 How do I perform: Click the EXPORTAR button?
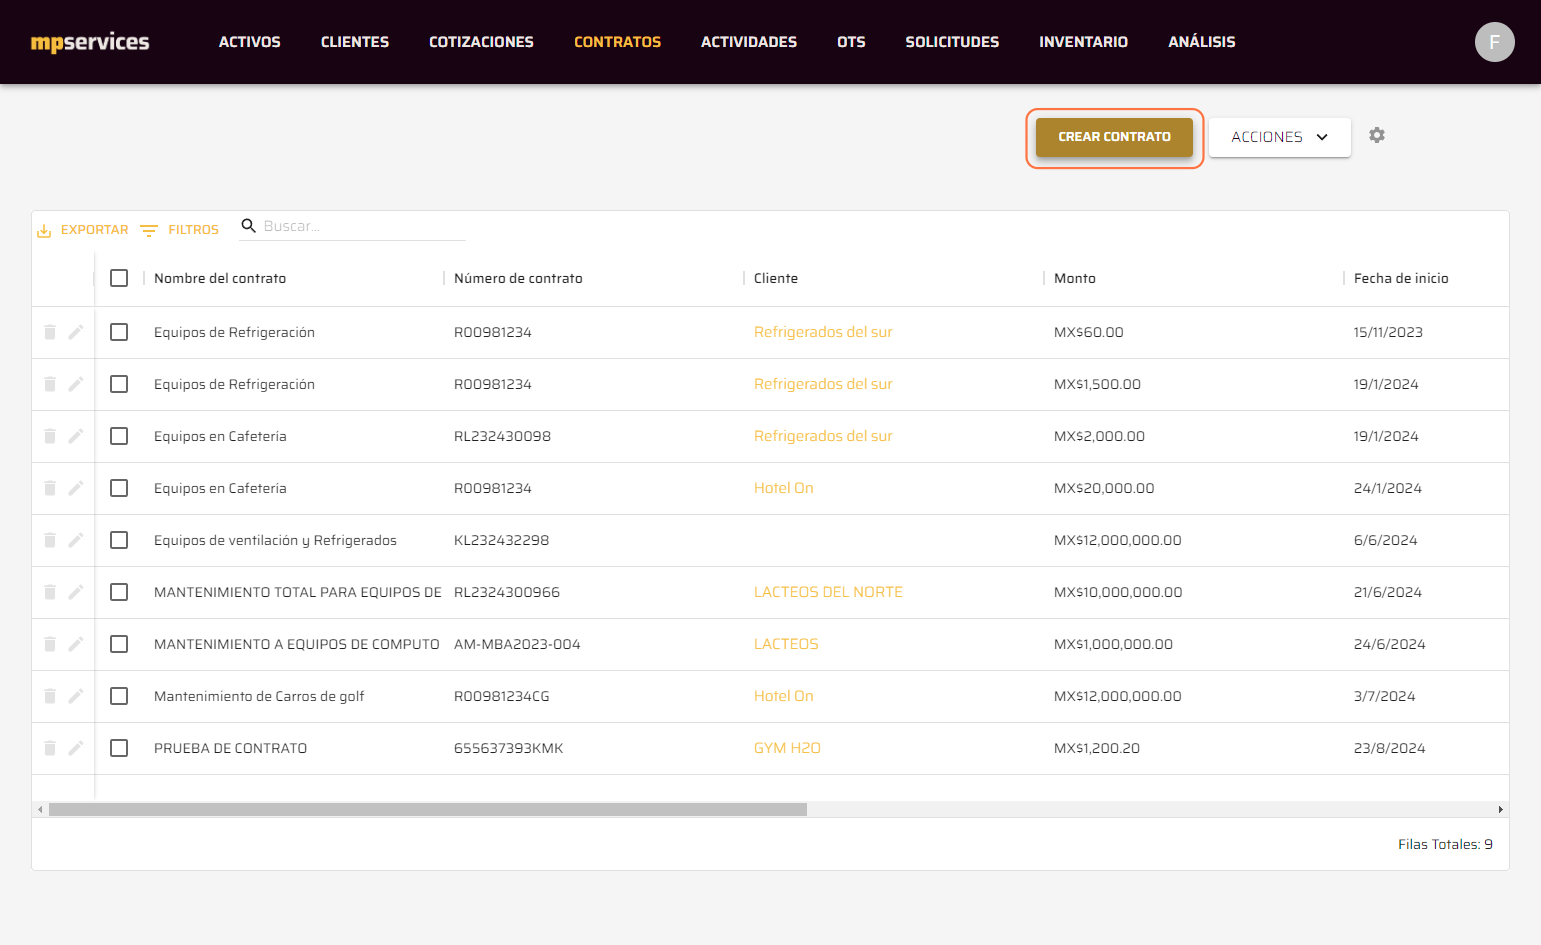point(83,230)
